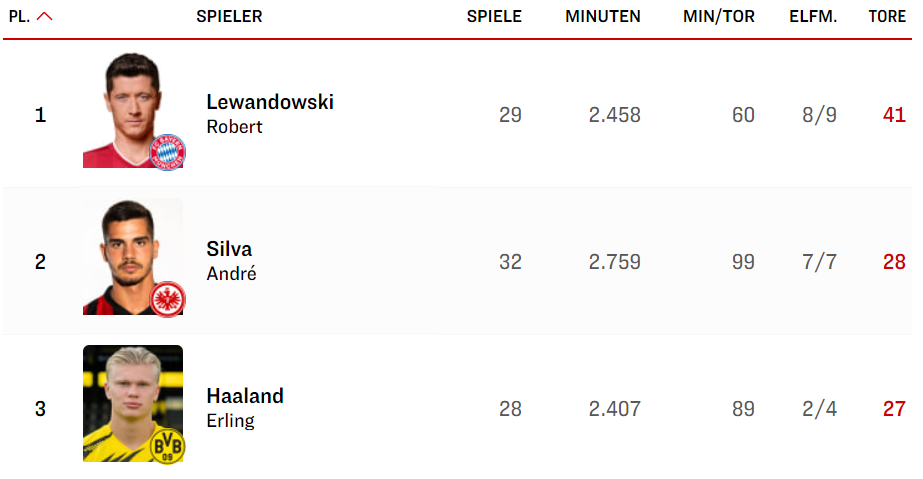Sort by the TORE column header
This screenshot has height=479, width=923.
click(887, 16)
